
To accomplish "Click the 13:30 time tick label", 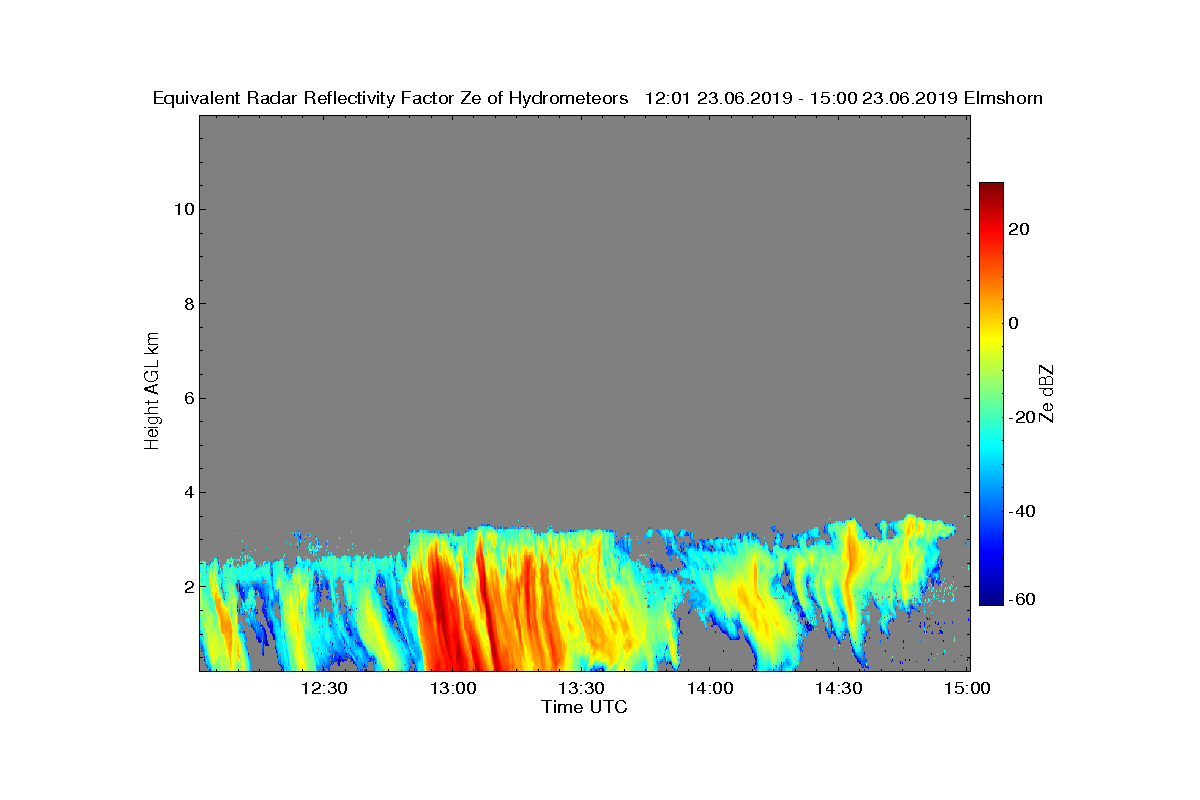I will (582, 688).
